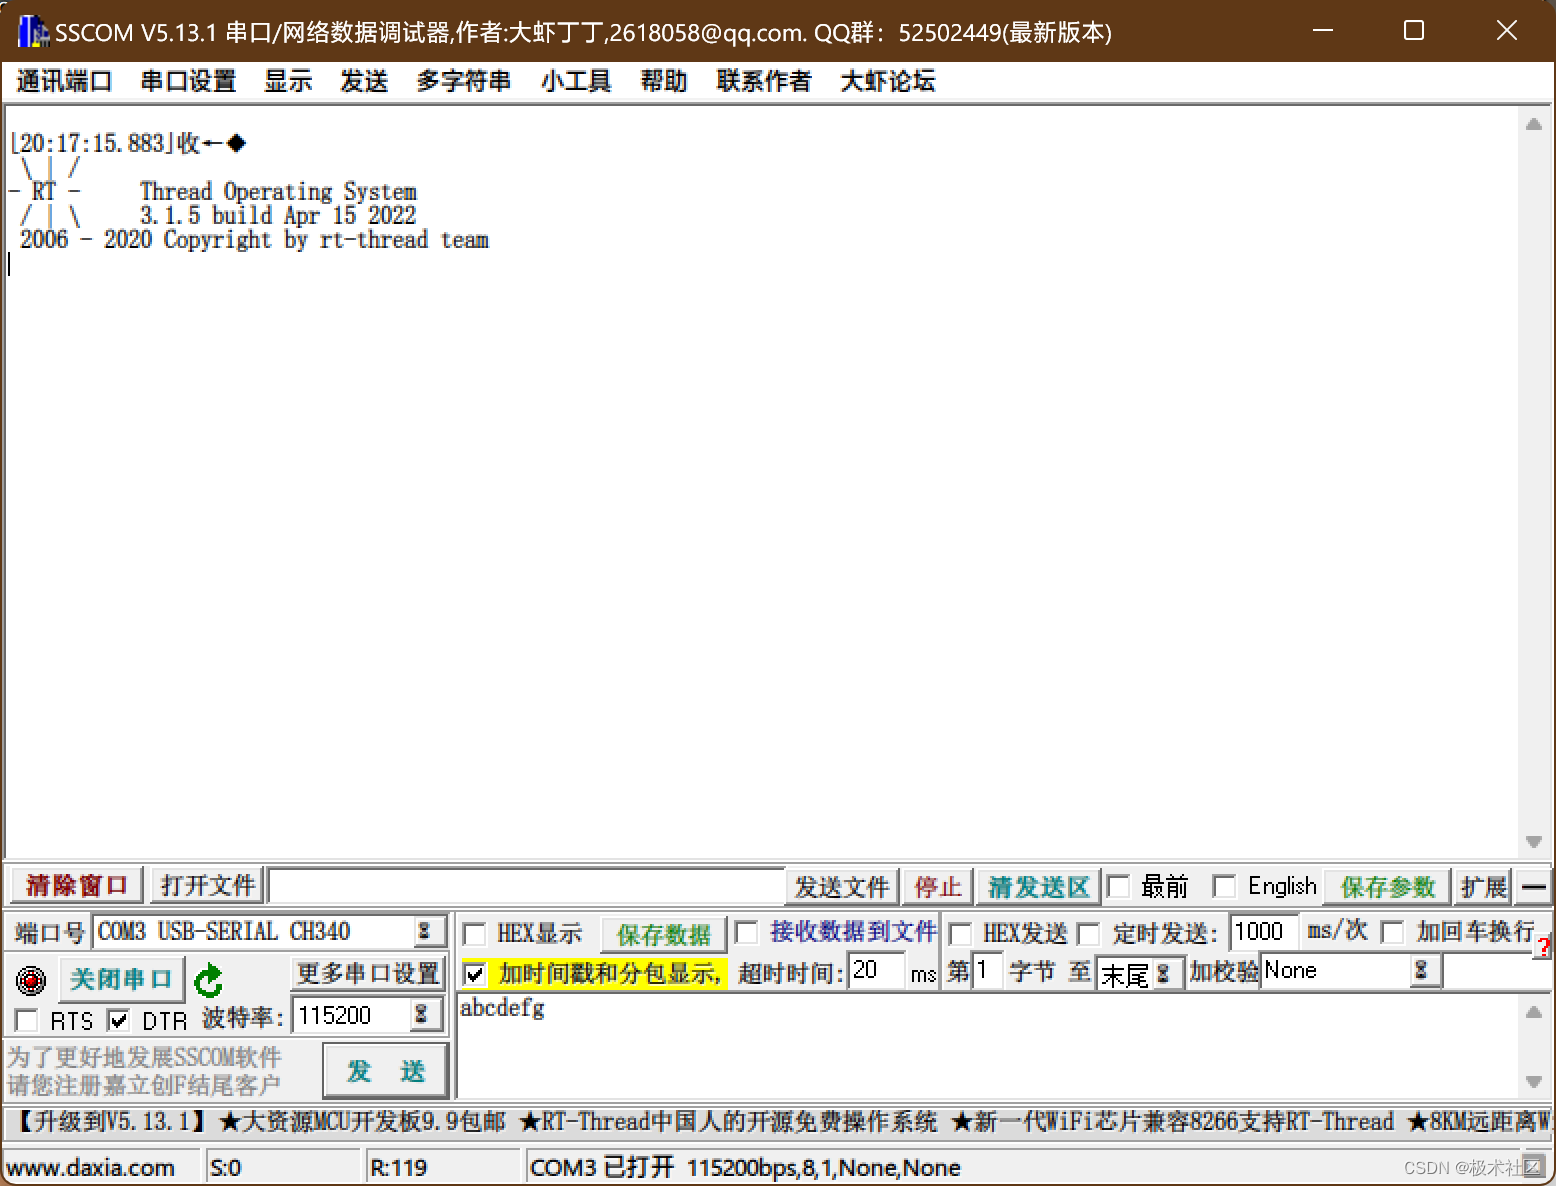Screen dimensions: 1556x1186
Task: Click the S:0 sent counter
Action: (226, 1168)
